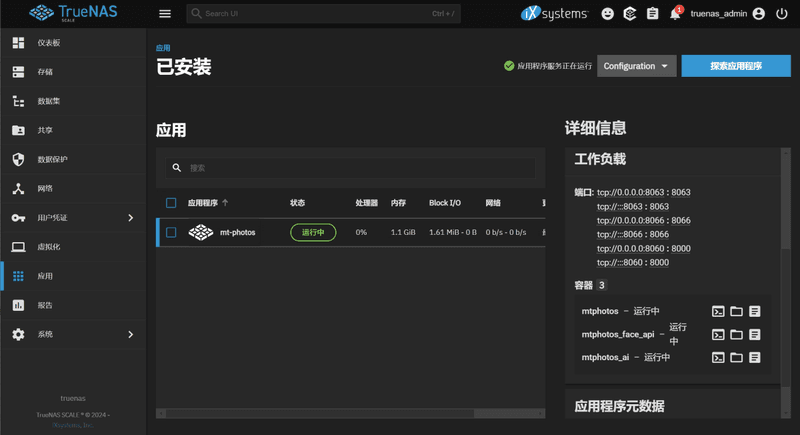Click the 1.1 GiB memory value
Viewport: 800px width, 435px height.
[403, 232]
